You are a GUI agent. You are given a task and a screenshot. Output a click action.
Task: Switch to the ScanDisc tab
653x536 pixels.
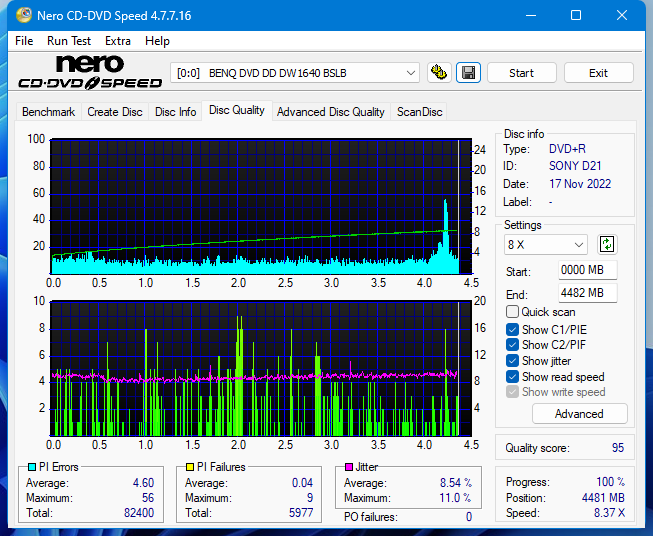tap(419, 112)
